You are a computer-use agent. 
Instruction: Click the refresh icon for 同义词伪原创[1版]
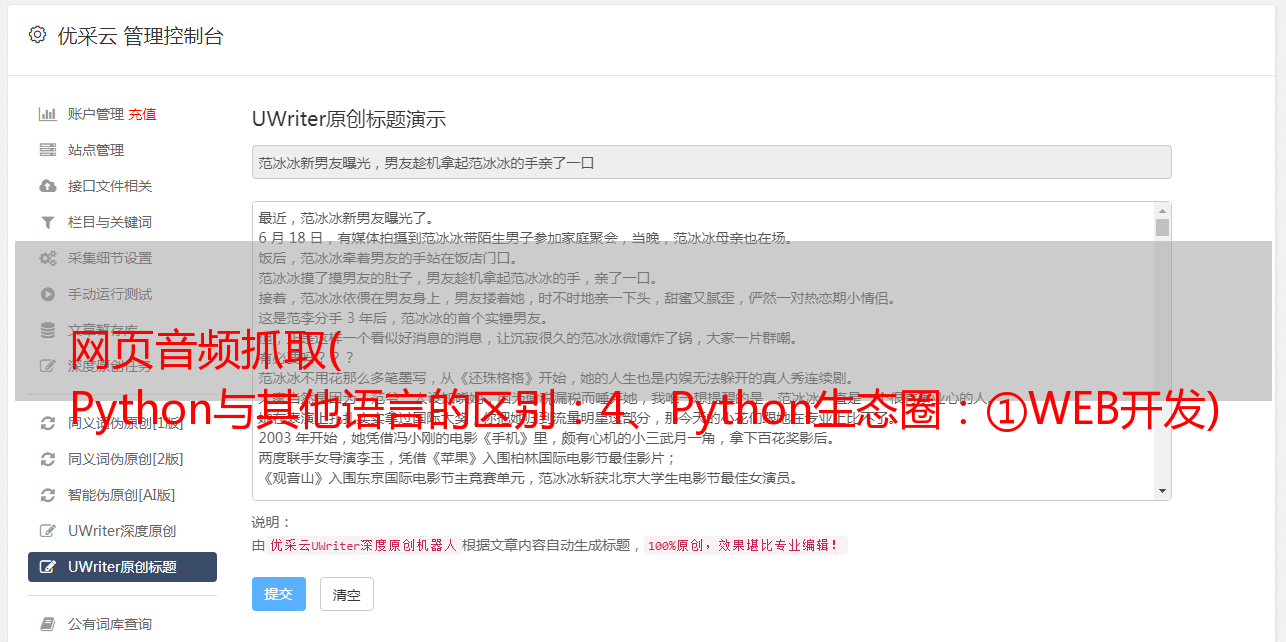pos(47,423)
